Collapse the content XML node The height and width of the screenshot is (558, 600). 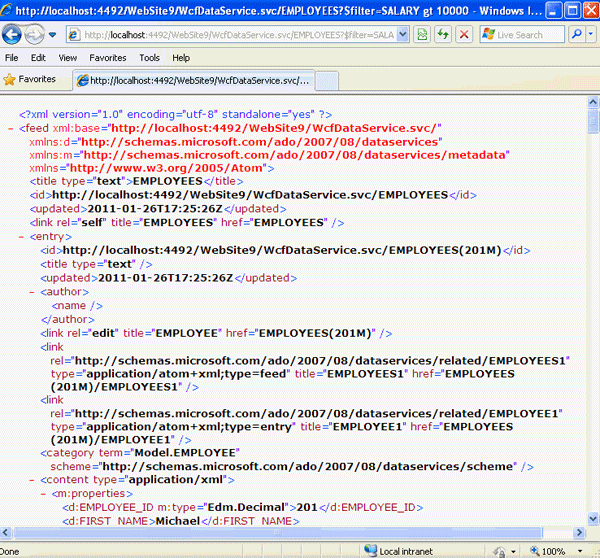point(32,480)
